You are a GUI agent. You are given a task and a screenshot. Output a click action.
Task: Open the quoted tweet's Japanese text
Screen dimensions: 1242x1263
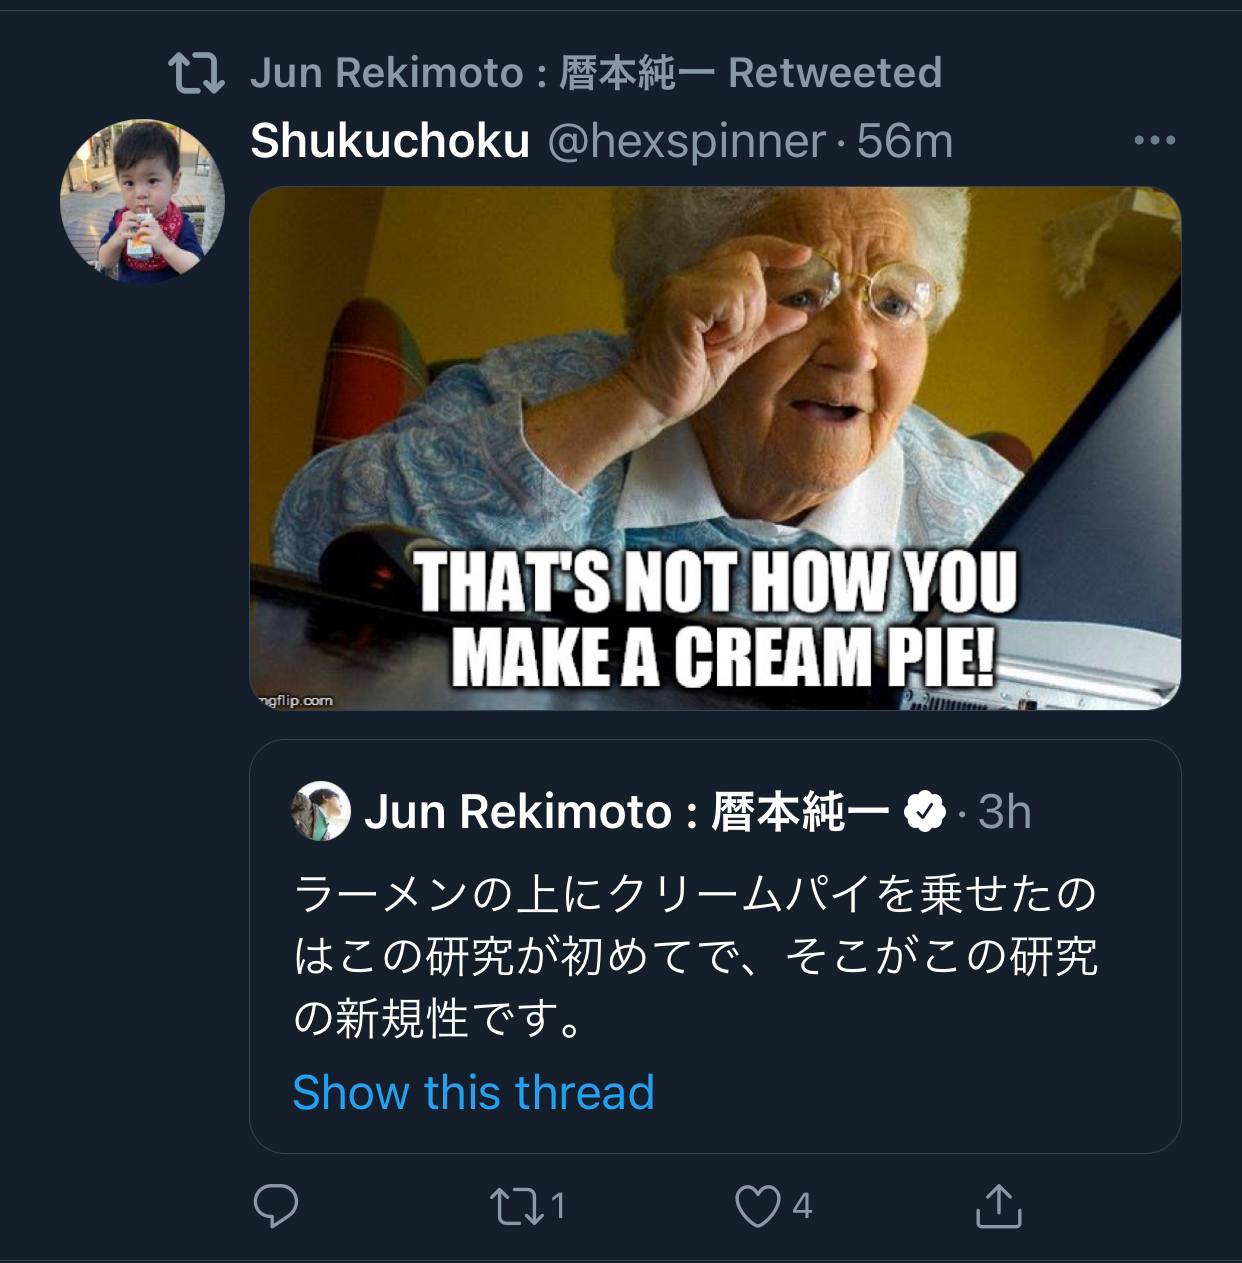coord(695,956)
